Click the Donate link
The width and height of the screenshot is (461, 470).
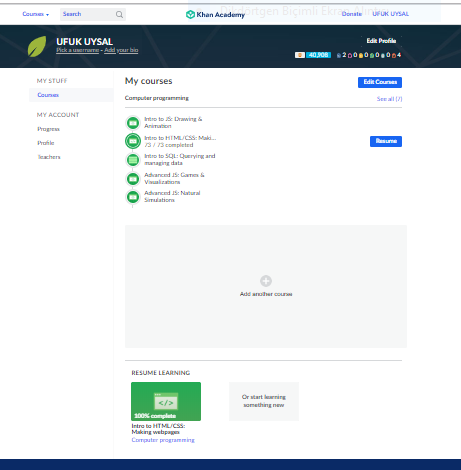352,14
